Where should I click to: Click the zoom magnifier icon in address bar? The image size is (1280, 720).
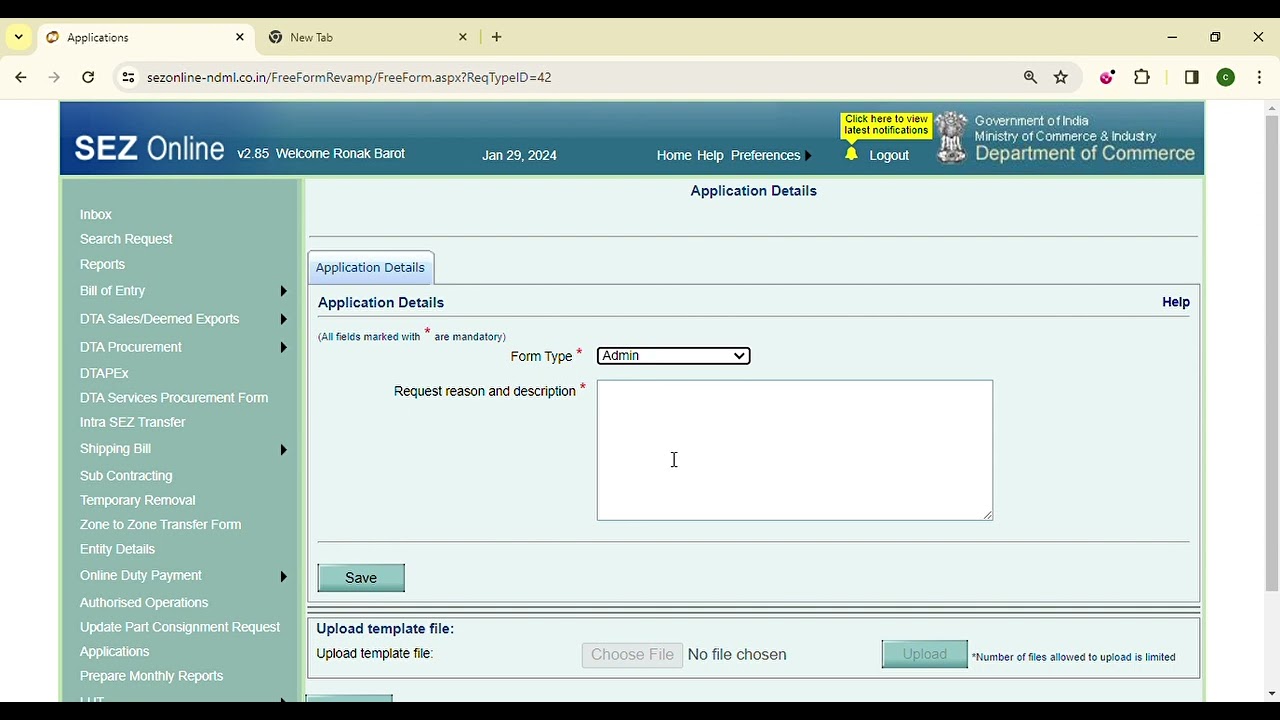coord(1030,77)
